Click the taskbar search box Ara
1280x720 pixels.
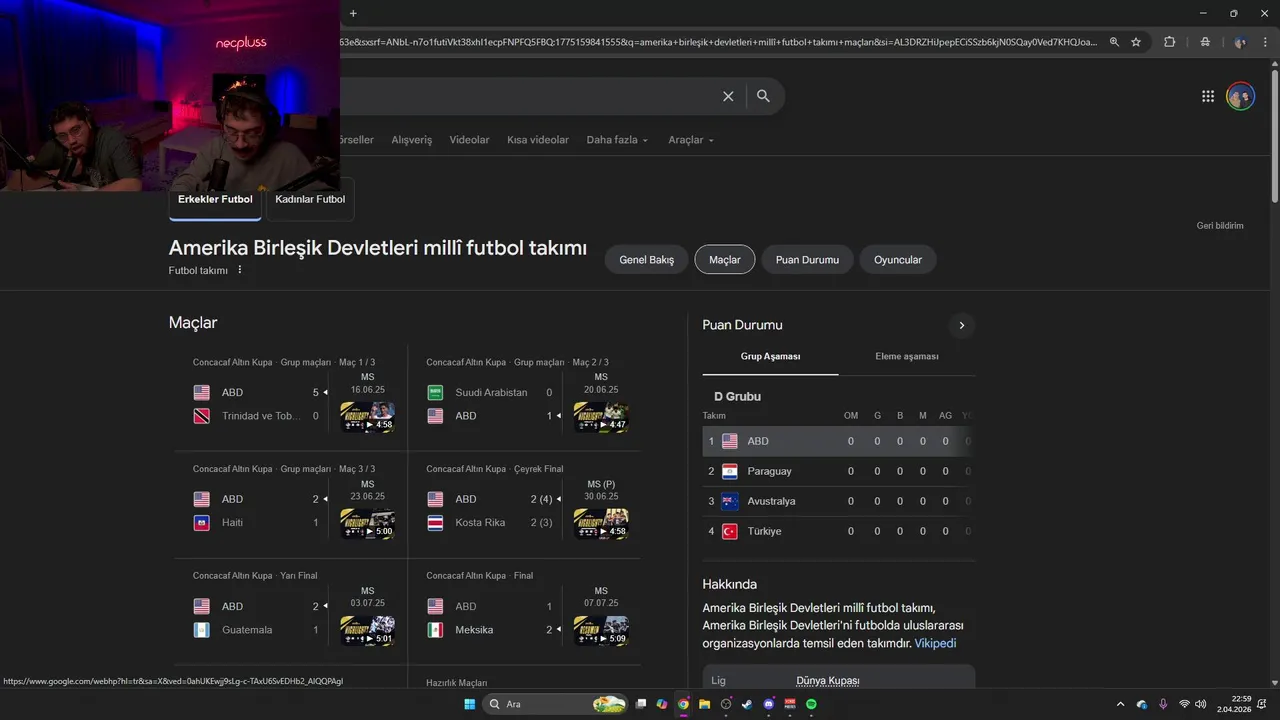[x=554, y=704]
